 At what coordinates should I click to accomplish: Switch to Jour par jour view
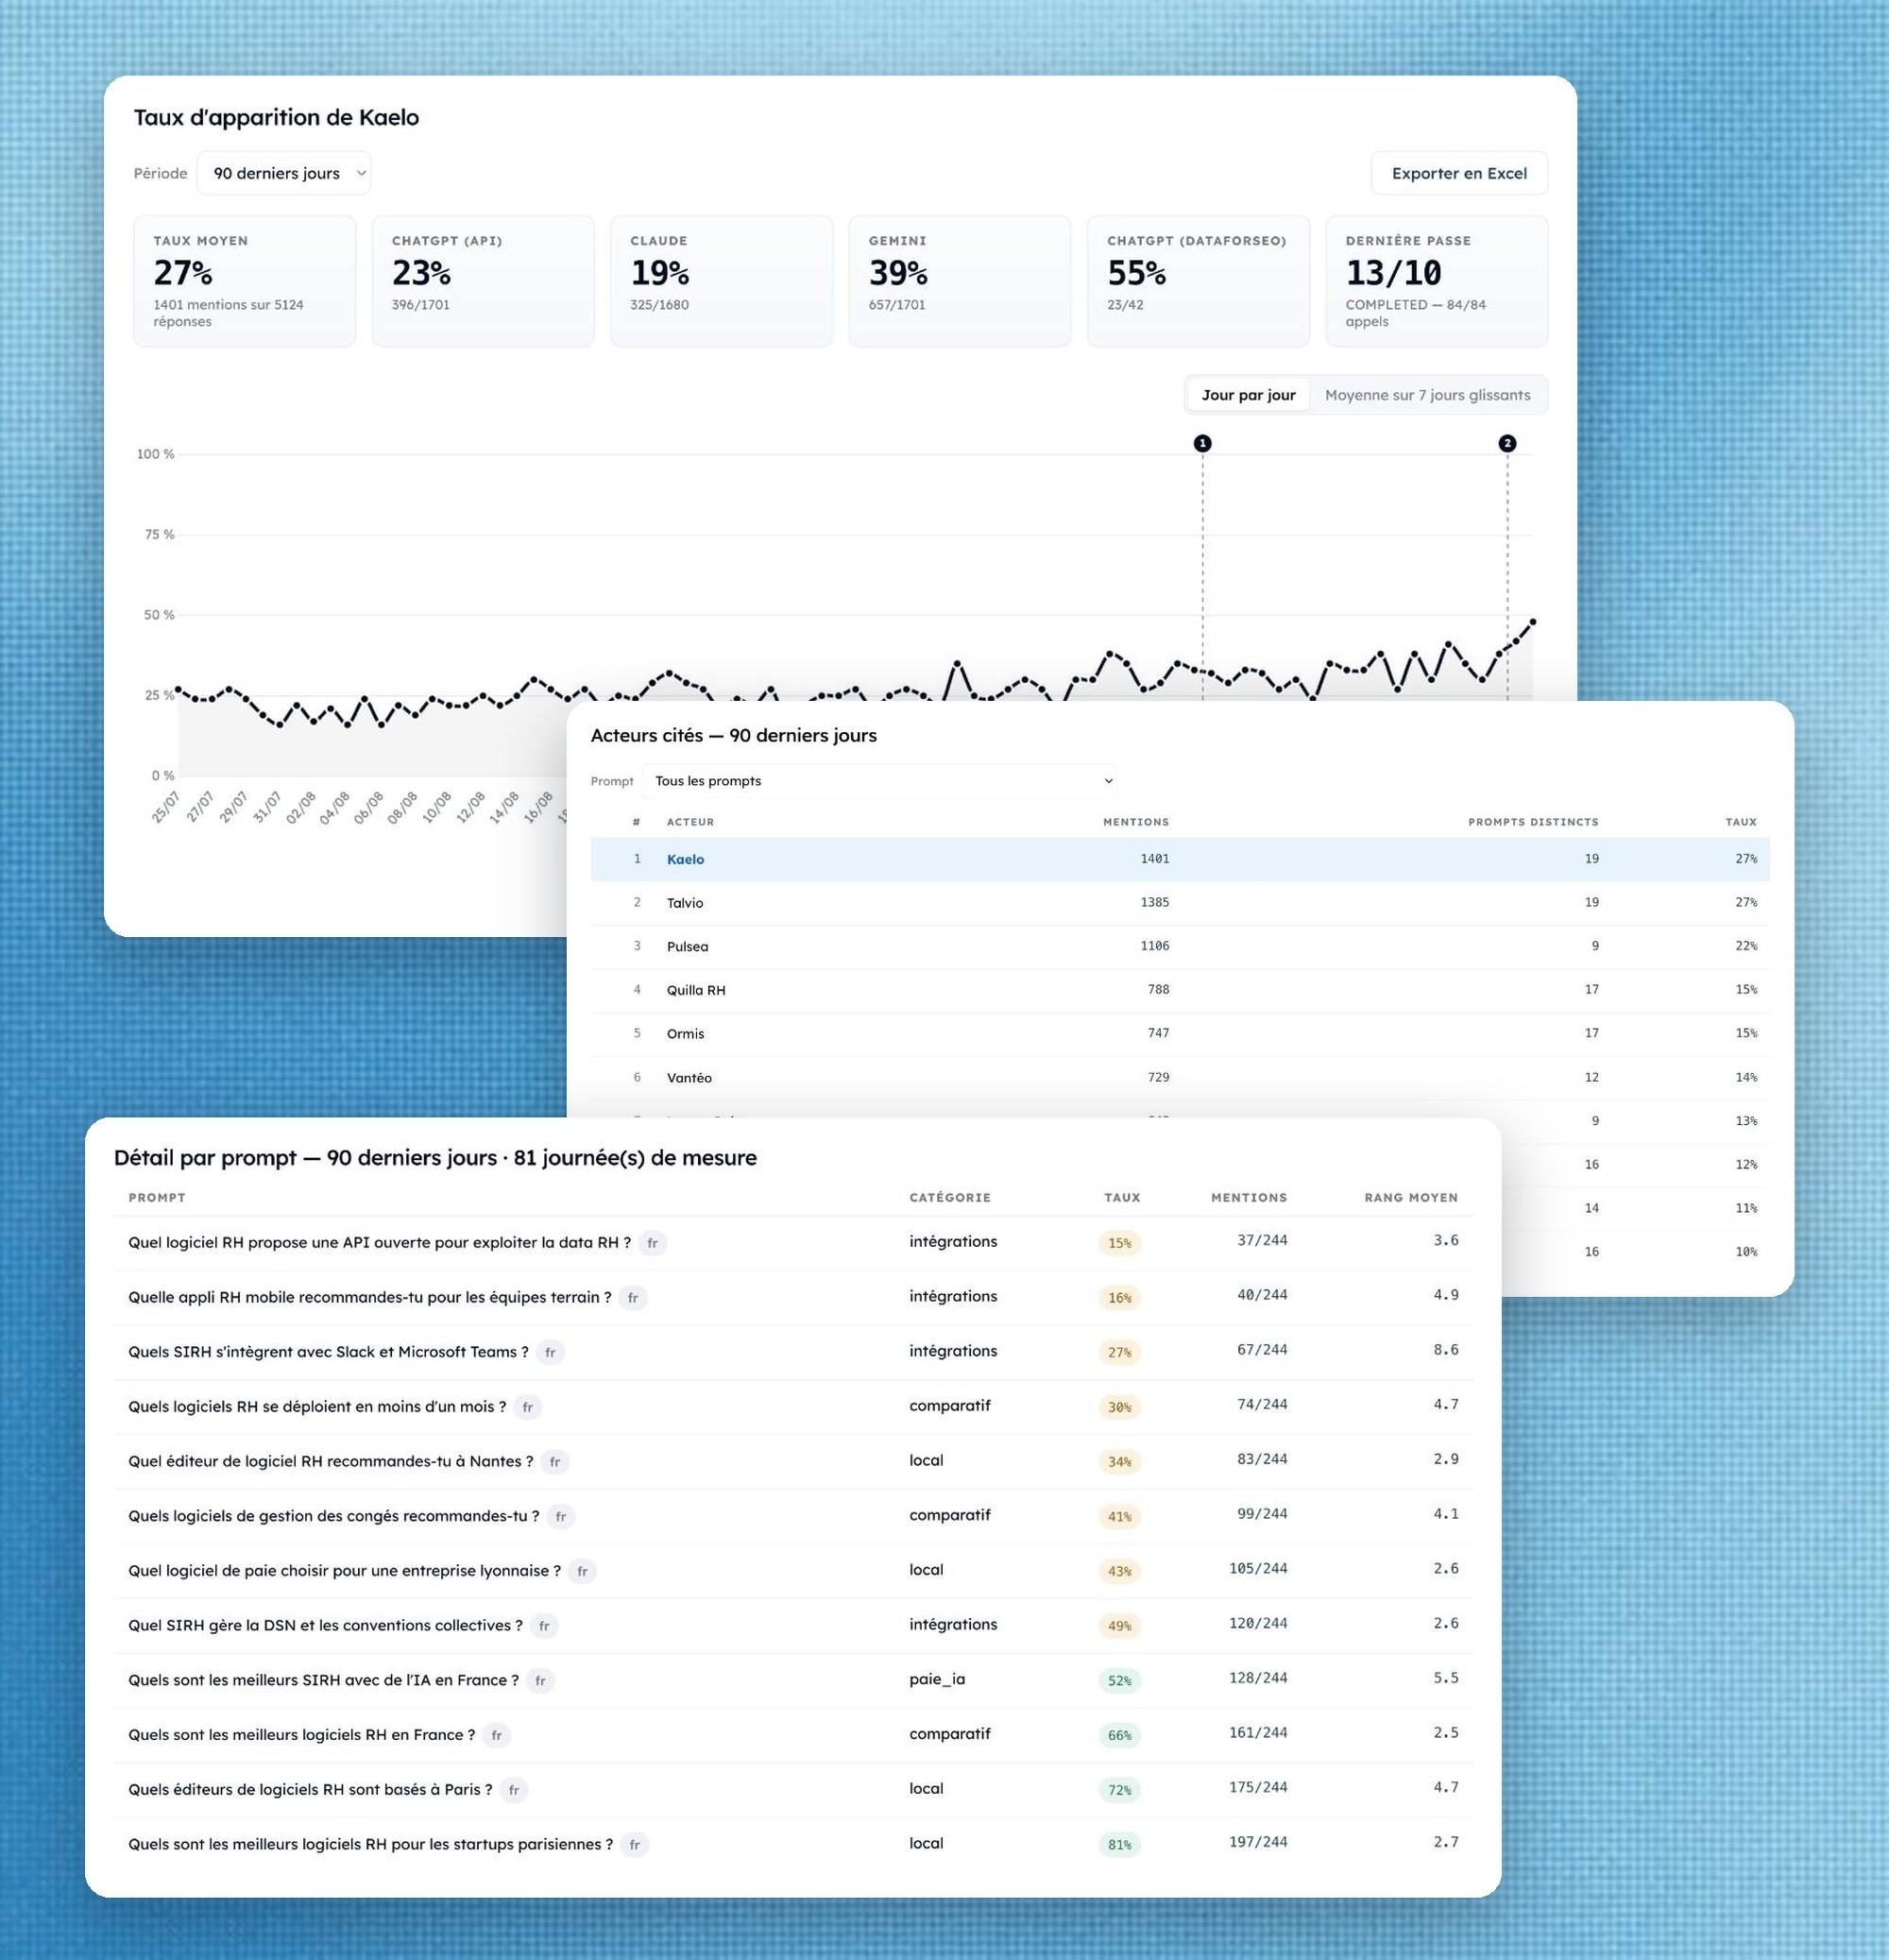tap(1248, 395)
